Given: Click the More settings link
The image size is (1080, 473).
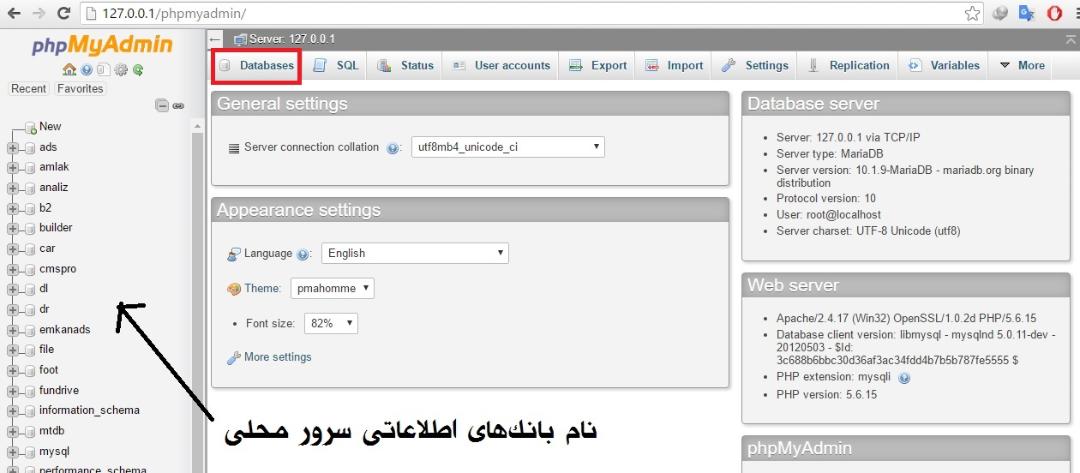Looking at the screenshot, I should coord(278,357).
